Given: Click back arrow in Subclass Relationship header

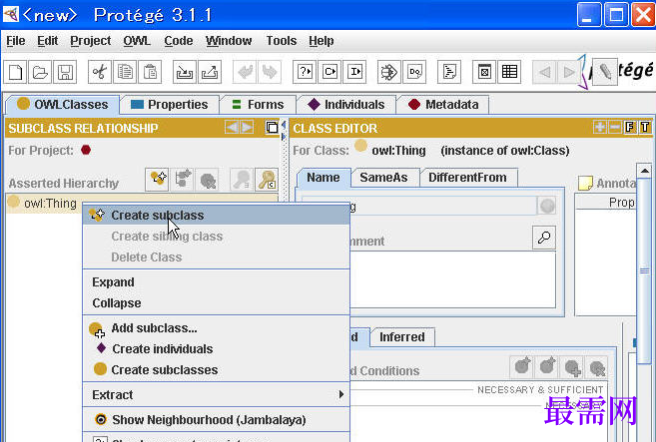Looking at the screenshot, I should [231, 127].
